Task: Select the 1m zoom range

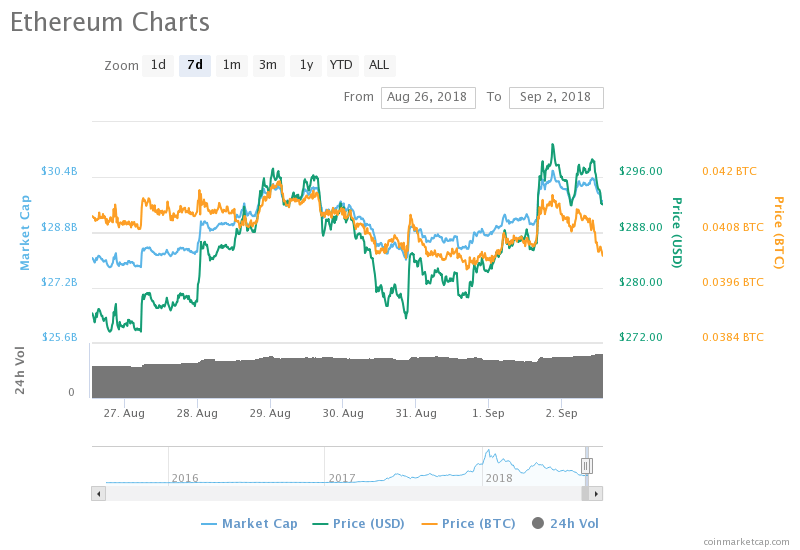Action: 232,65
